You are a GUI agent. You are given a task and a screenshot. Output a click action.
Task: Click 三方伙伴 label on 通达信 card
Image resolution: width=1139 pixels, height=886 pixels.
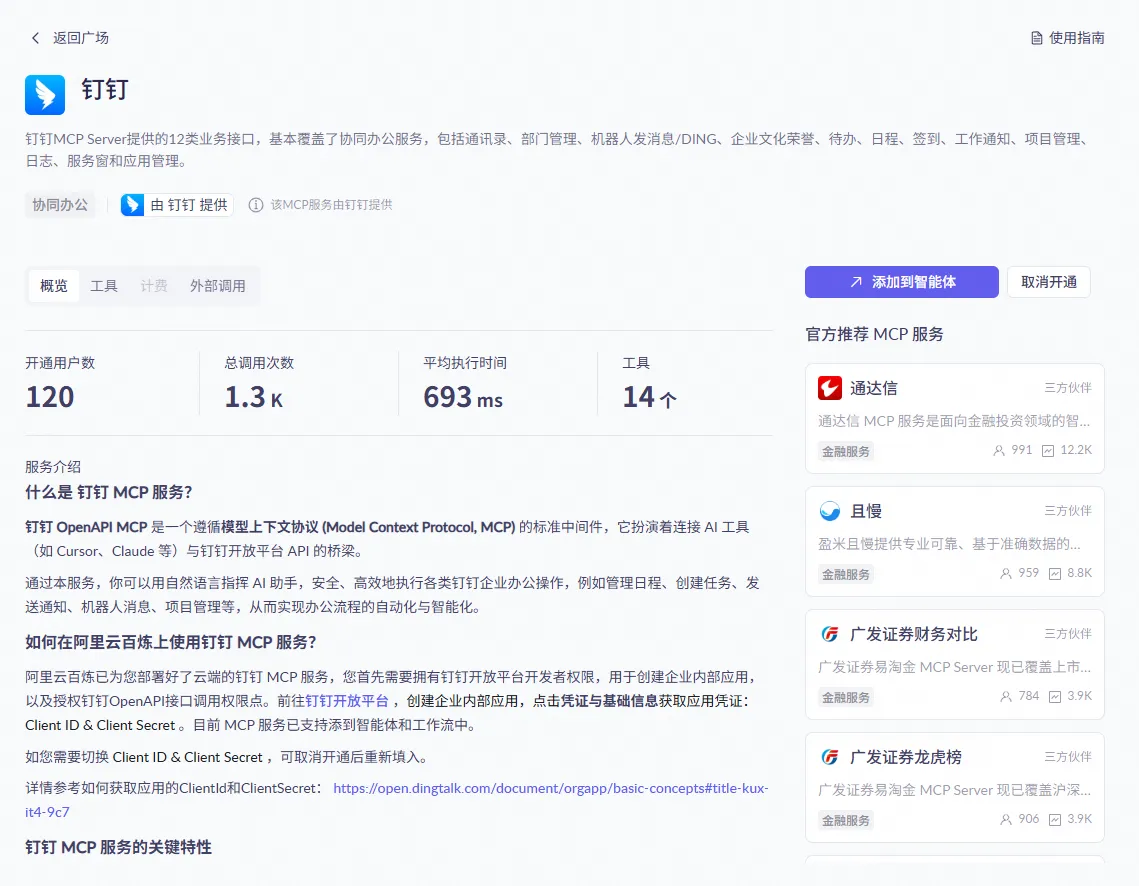pyautogui.click(x=1068, y=388)
